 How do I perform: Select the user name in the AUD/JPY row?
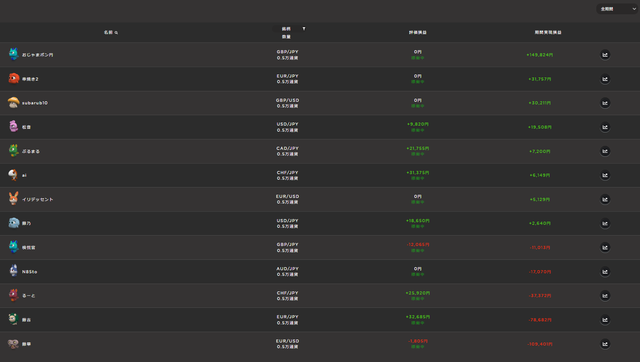coord(29,271)
